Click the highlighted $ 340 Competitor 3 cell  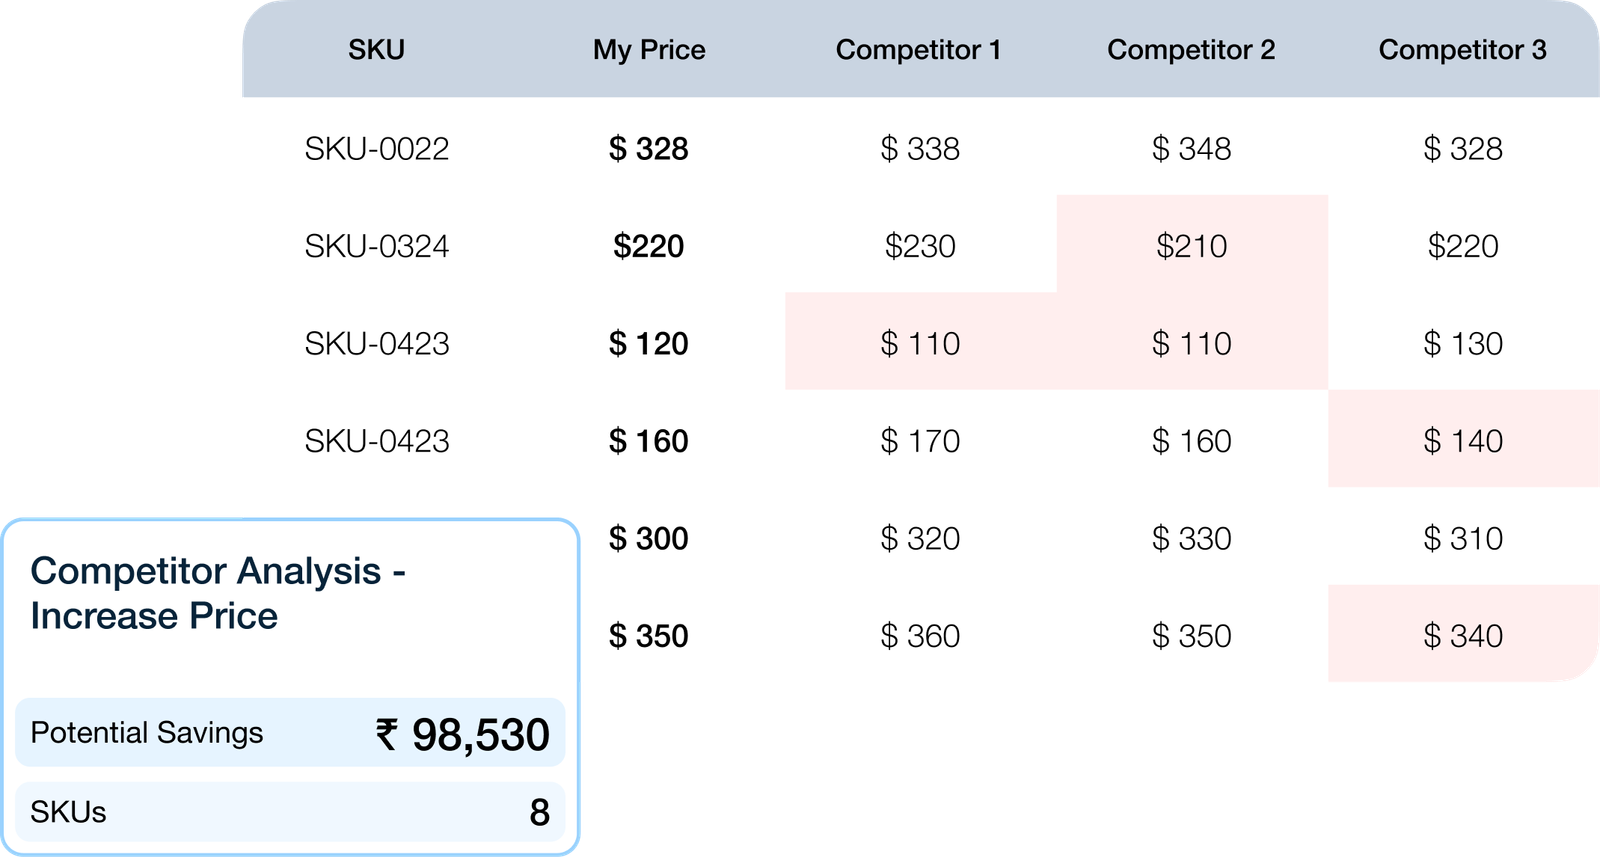pyautogui.click(x=1464, y=634)
